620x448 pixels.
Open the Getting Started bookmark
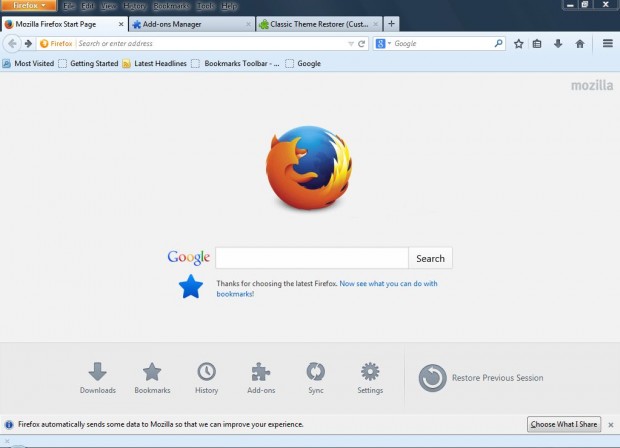pyautogui.click(x=88, y=63)
